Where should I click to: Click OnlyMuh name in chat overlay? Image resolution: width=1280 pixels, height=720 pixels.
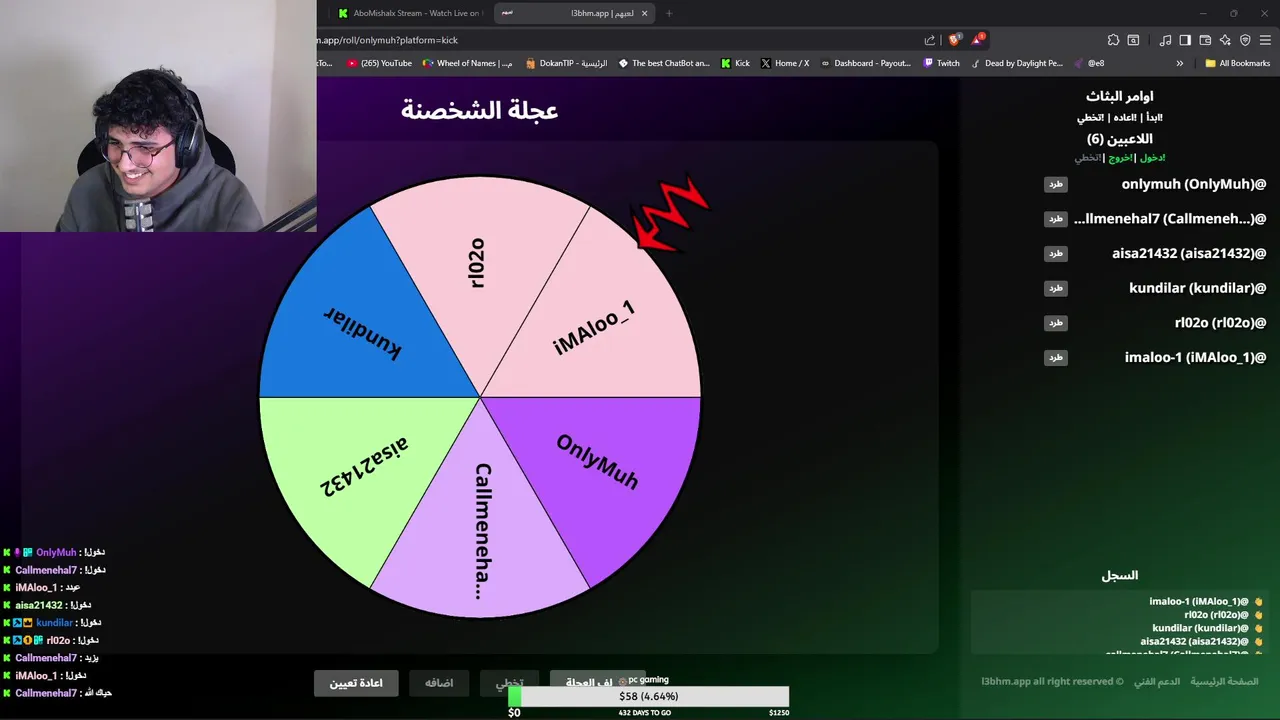(x=56, y=552)
